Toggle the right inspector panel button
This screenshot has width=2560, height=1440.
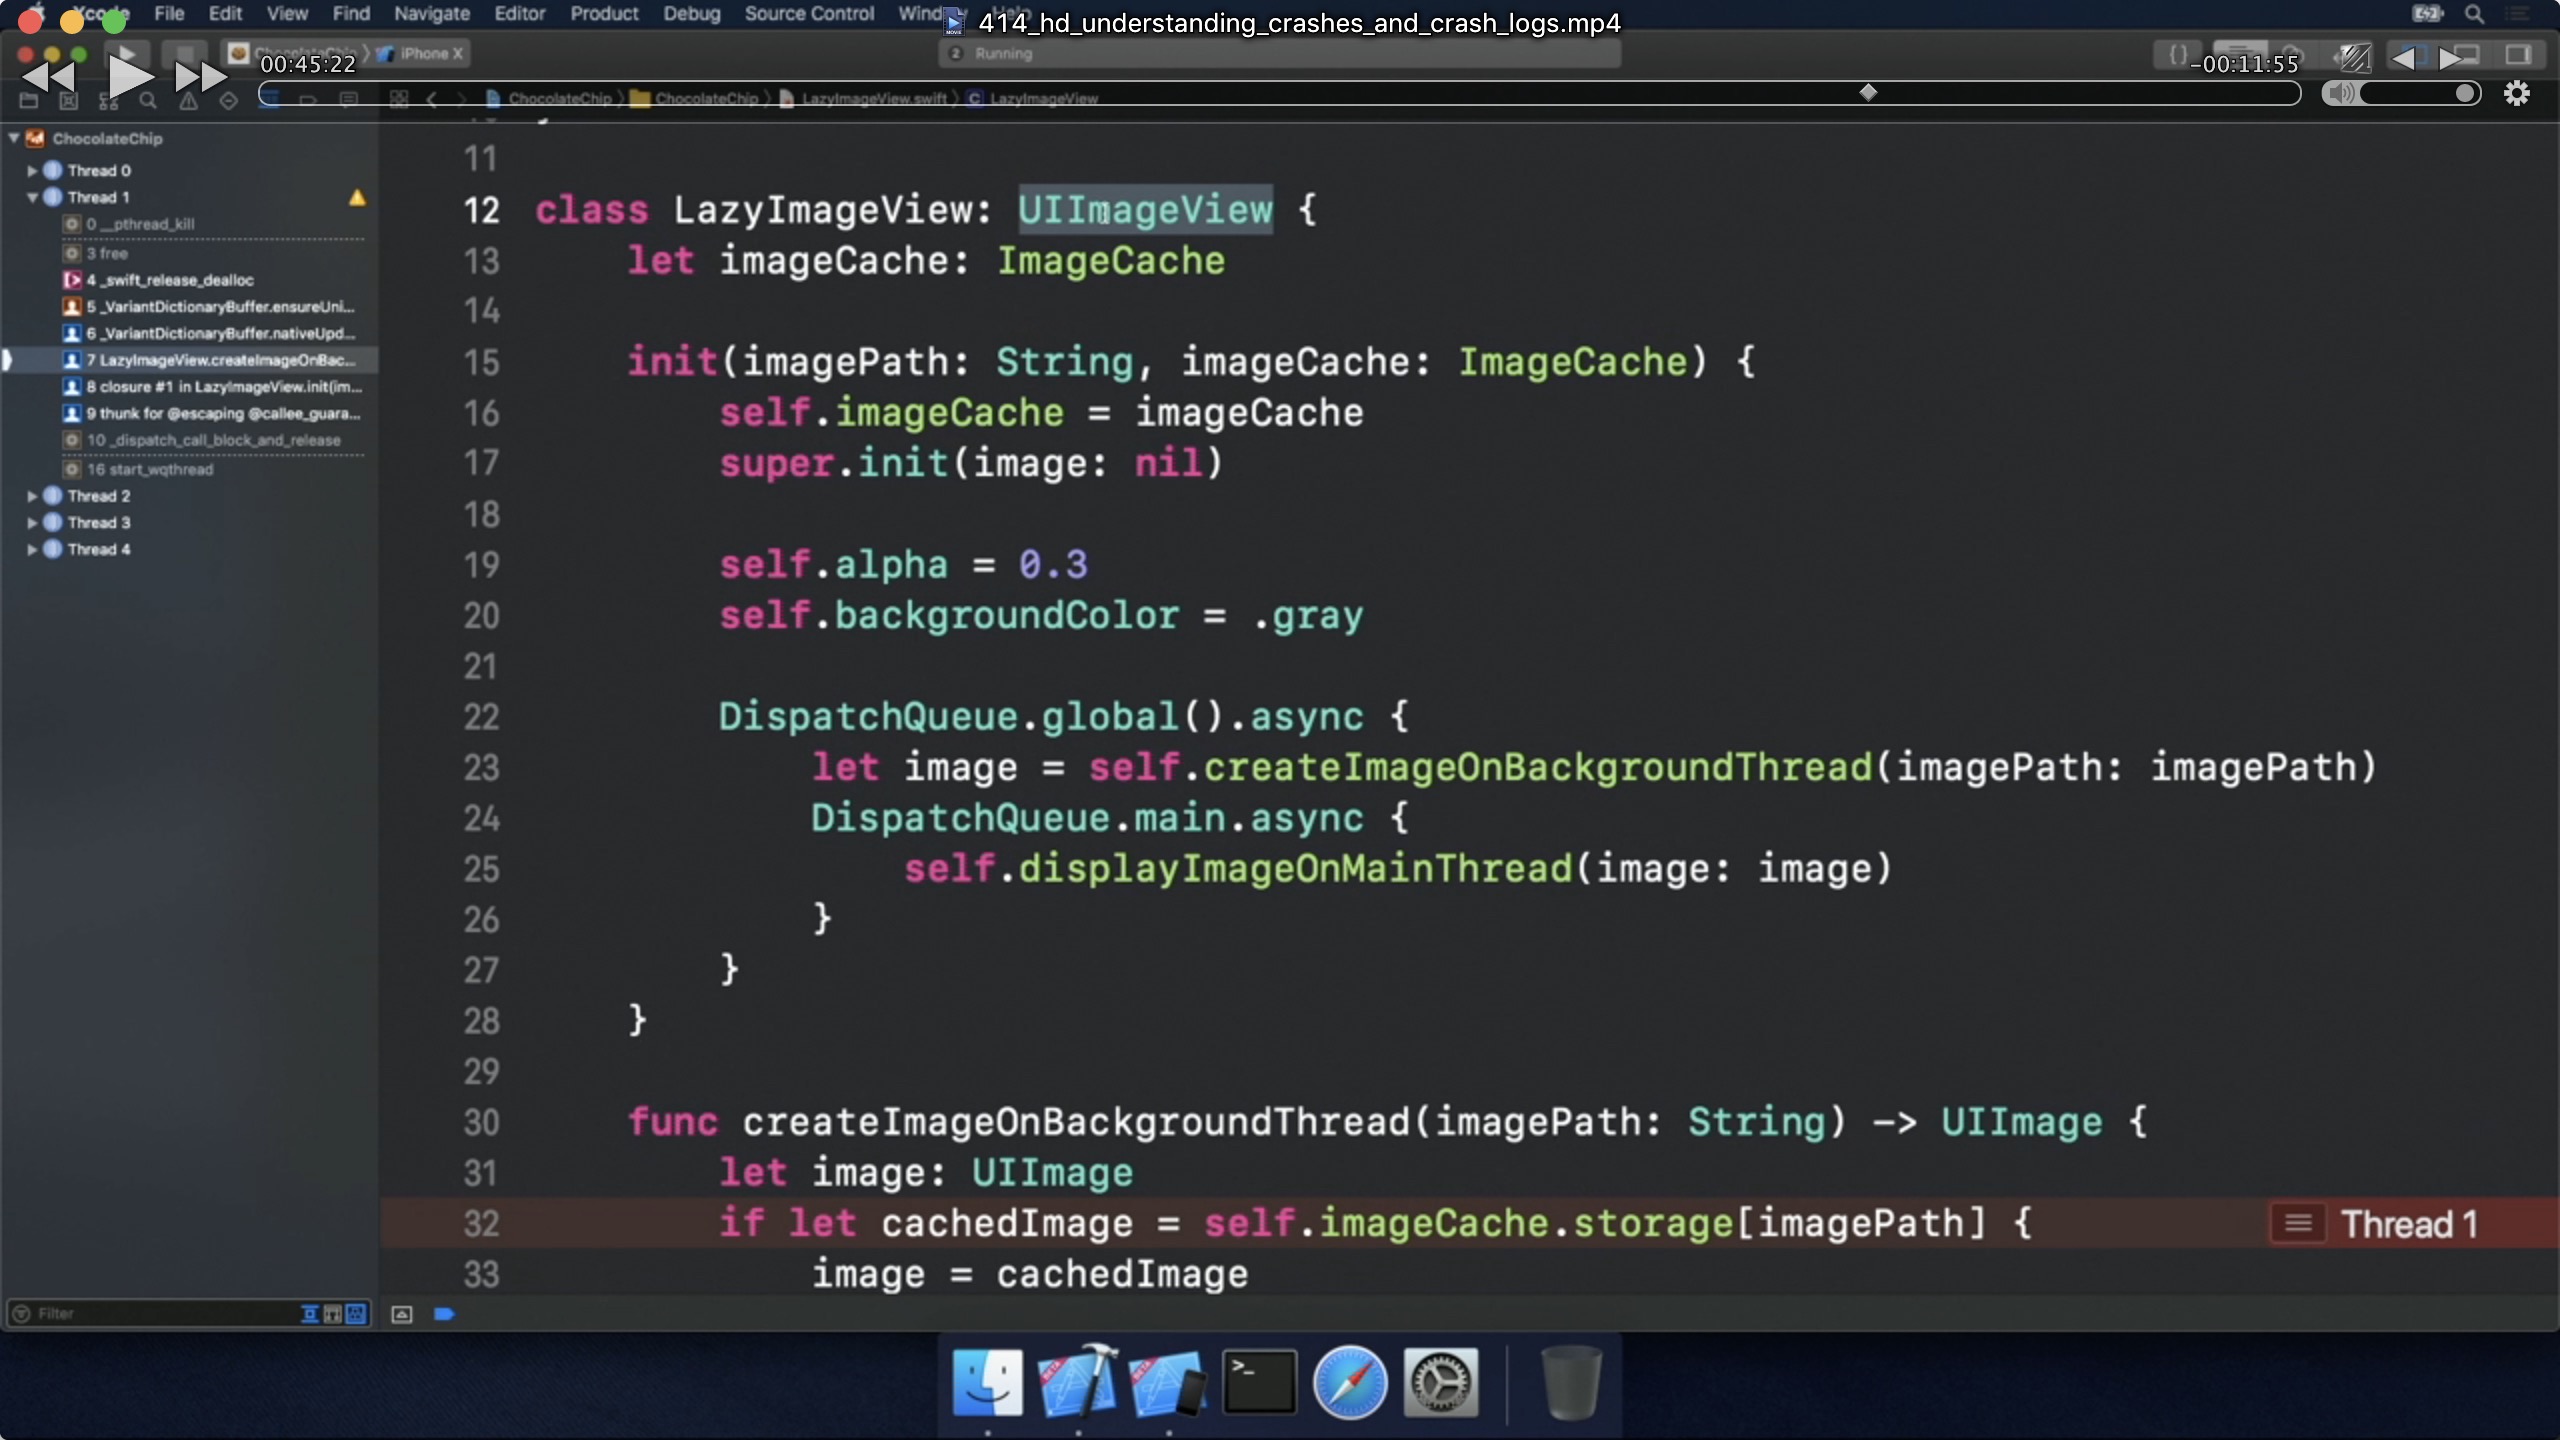[x=2517, y=55]
